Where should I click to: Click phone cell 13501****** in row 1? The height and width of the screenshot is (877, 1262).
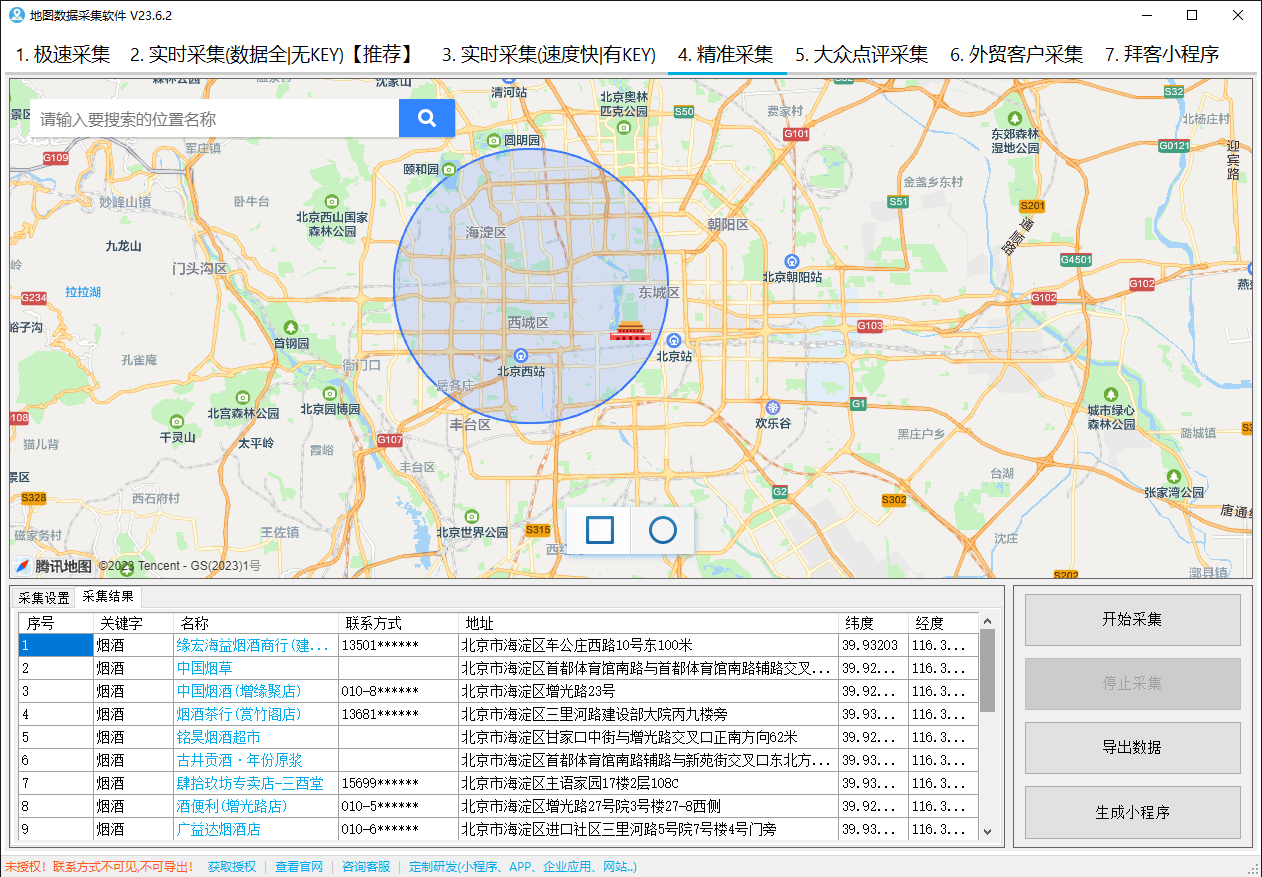pyautogui.click(x=398, y=645)
